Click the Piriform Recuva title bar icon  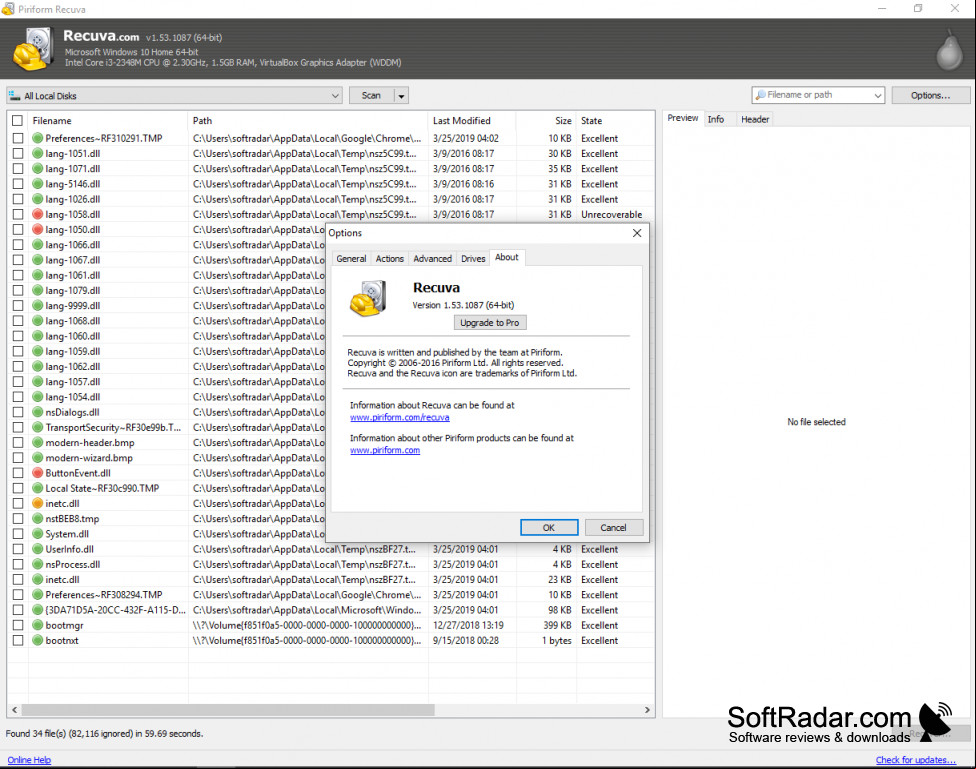pyautogui.click(x=8, y=9)
